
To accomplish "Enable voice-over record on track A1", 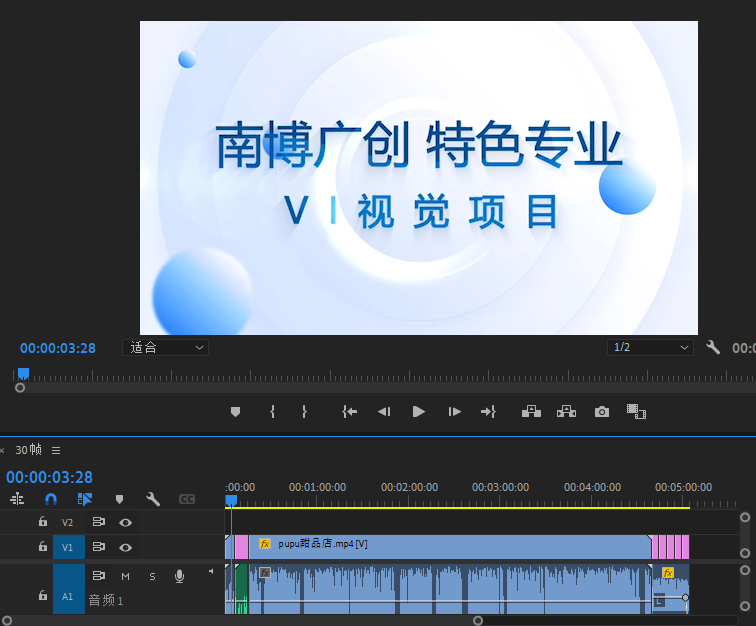I will point(180,576).
